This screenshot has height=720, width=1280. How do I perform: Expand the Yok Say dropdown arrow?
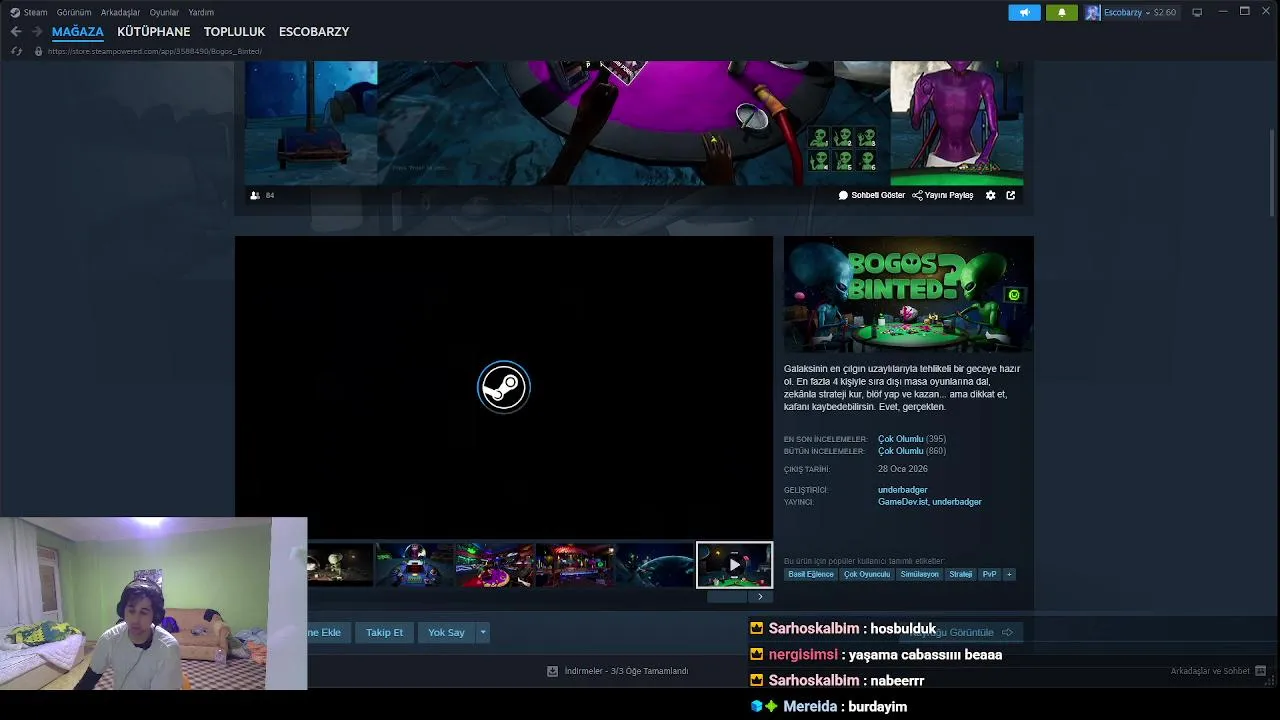pyautogui.click(x=482, y=632)
